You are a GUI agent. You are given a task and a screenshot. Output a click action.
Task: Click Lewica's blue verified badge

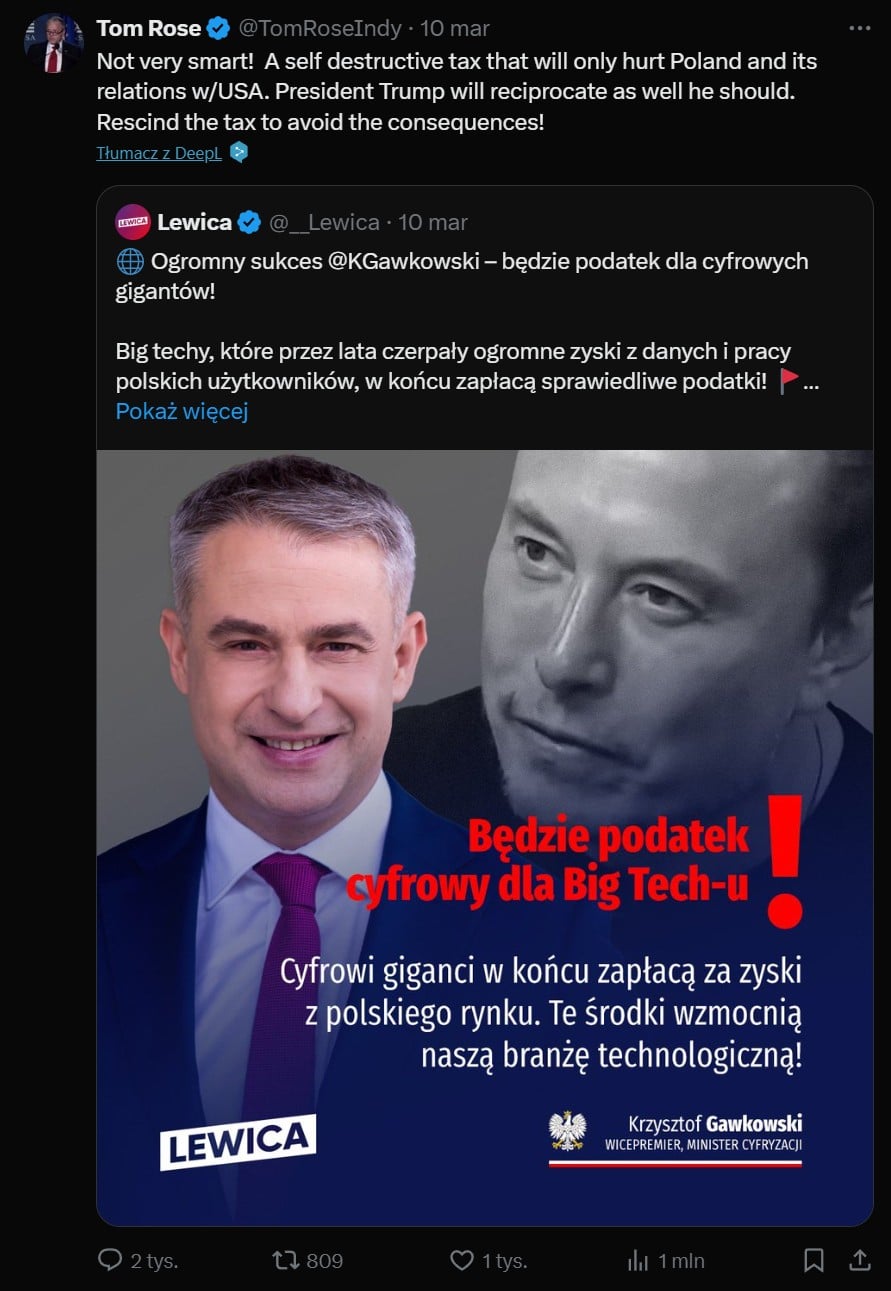(249, 222)
